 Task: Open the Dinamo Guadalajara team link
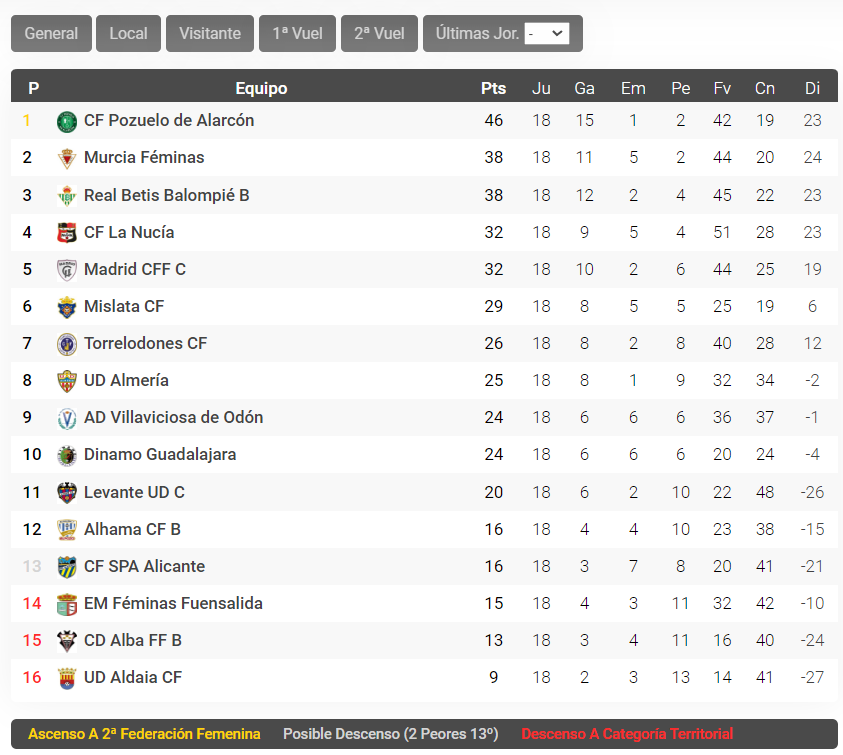160,454
